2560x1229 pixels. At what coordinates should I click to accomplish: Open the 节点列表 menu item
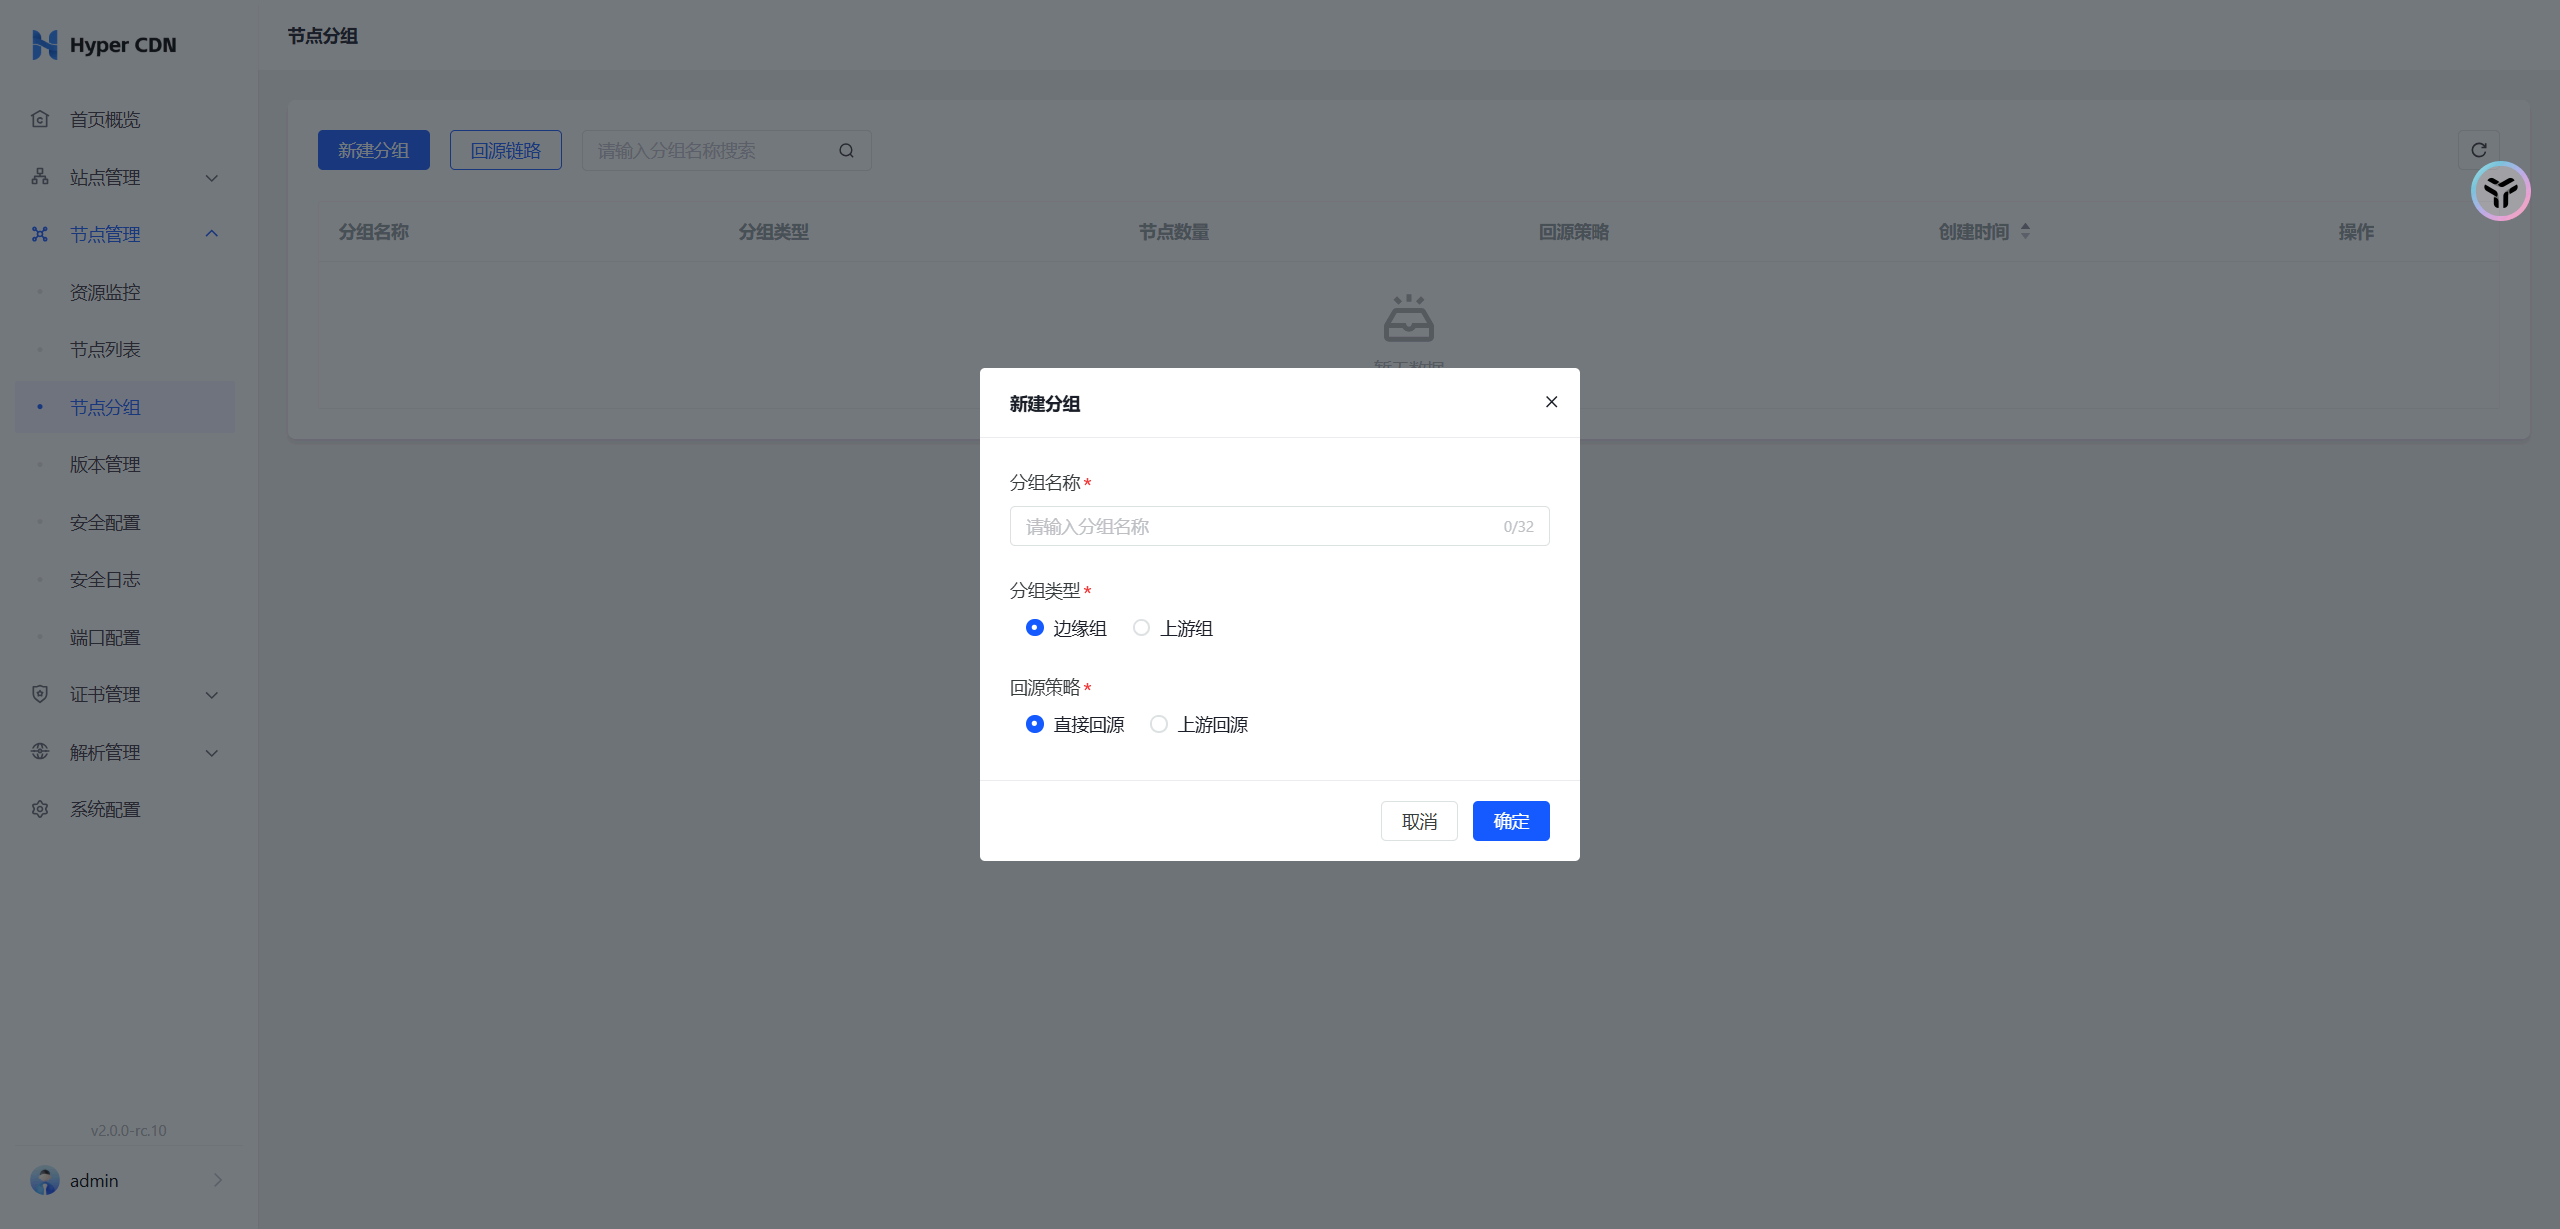point(105,350)
